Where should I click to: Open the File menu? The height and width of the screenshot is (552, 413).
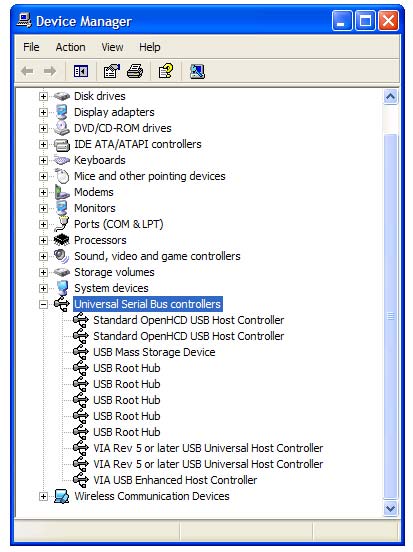pos(31,47)
